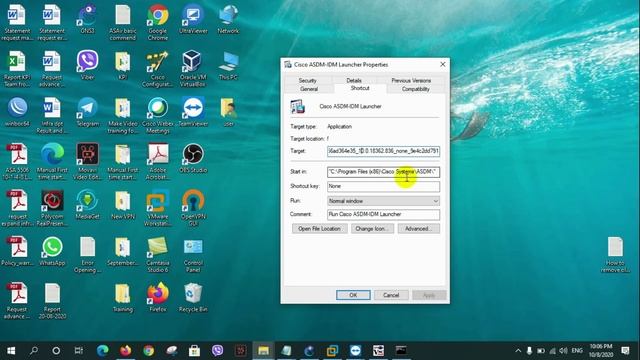Viewport: 640px width, 360px height.
Task: Open winbox64 desktop icon
Action: pyautogui.click(x=17, y=112)
